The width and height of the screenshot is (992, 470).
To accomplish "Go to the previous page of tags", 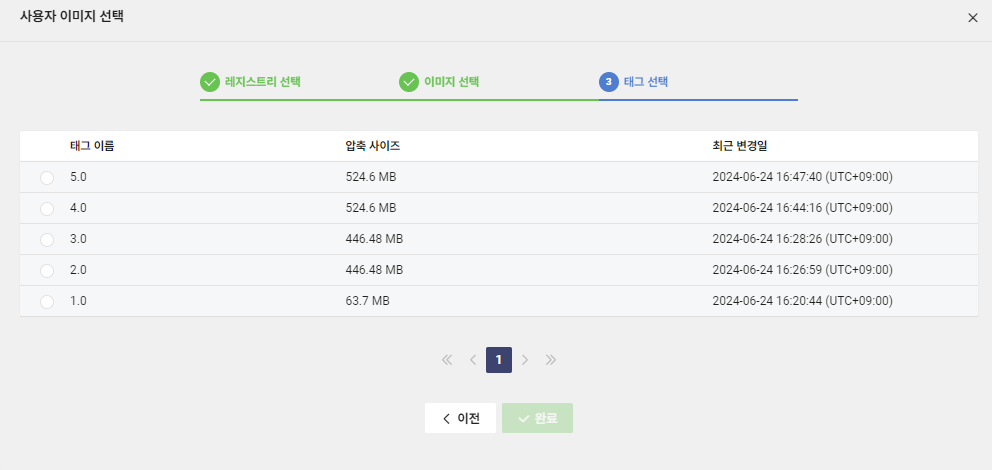I will point(473,360).
